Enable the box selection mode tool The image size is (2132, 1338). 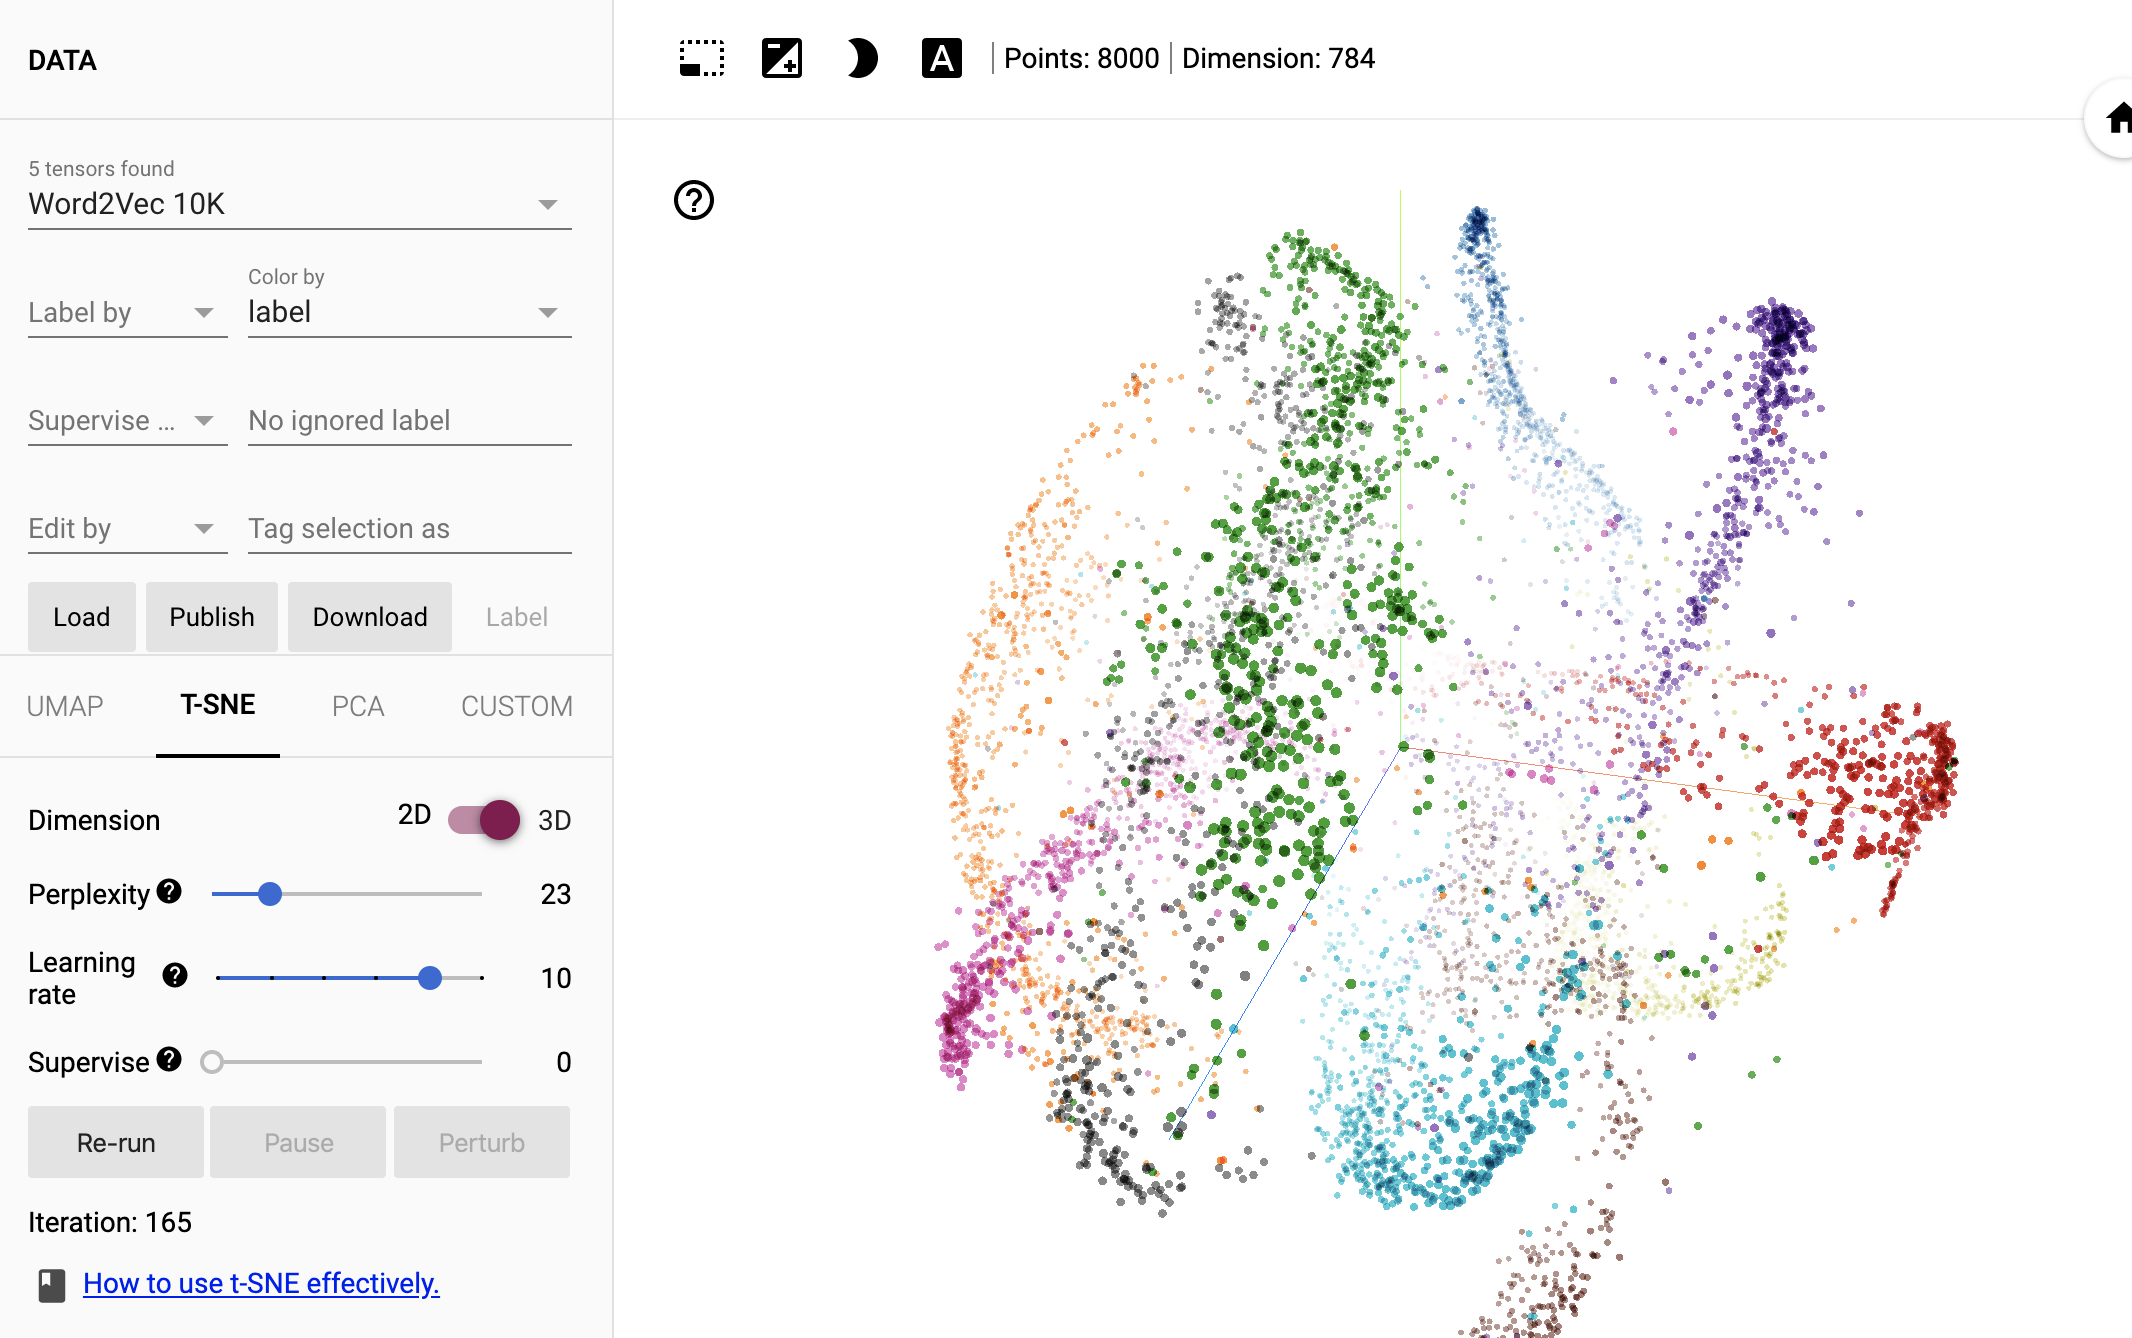coord(701,58)
